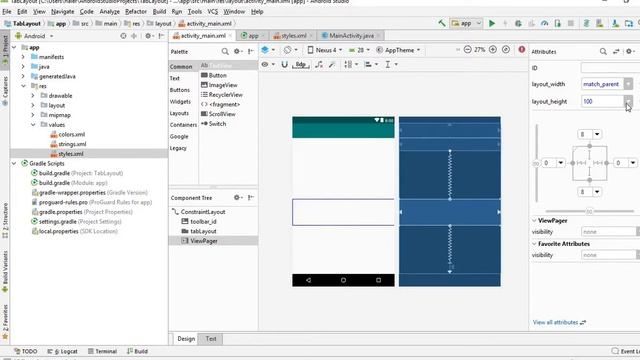Open the Logcat tool window
The image size is (640, 360).
[62, 351]
